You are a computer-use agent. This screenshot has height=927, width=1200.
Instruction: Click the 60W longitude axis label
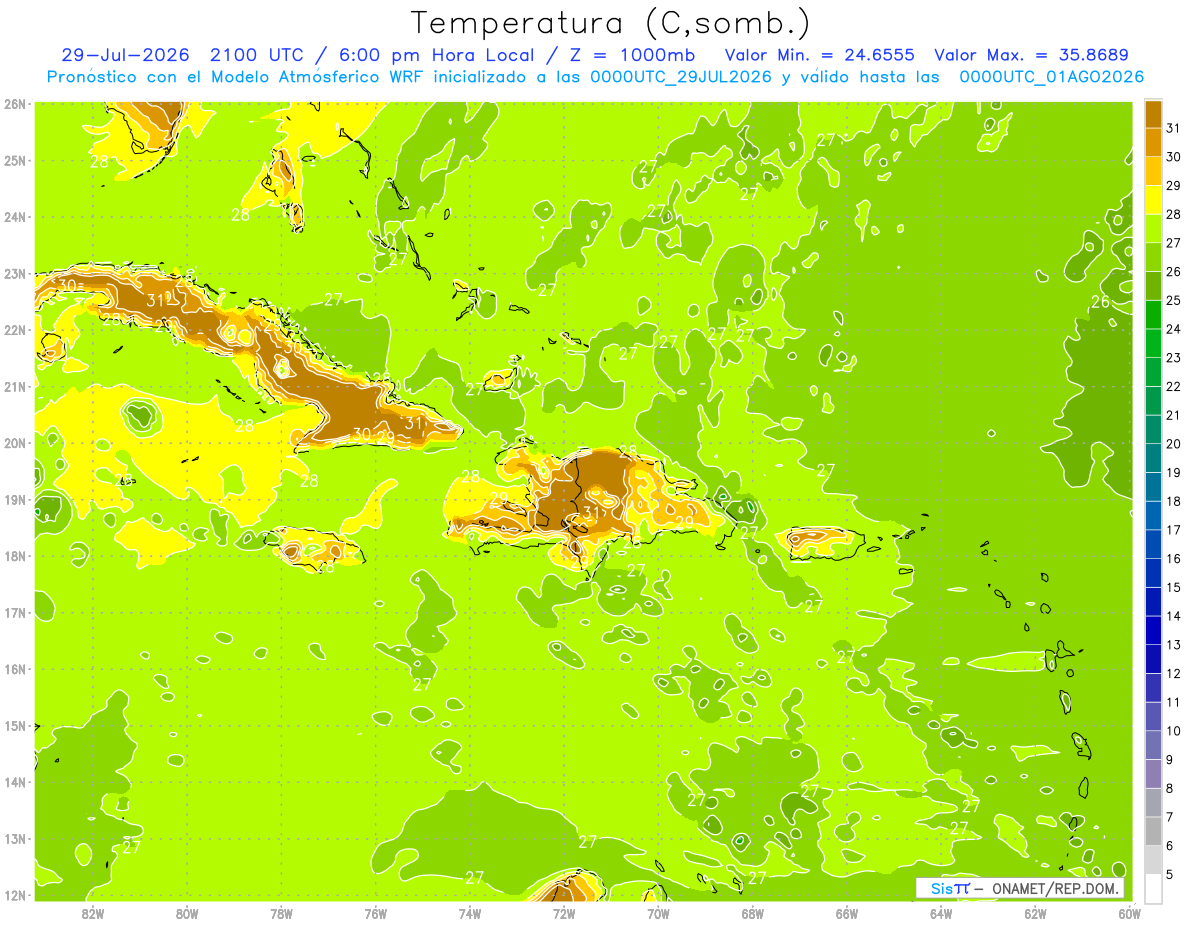click(x=1130, y=914)
